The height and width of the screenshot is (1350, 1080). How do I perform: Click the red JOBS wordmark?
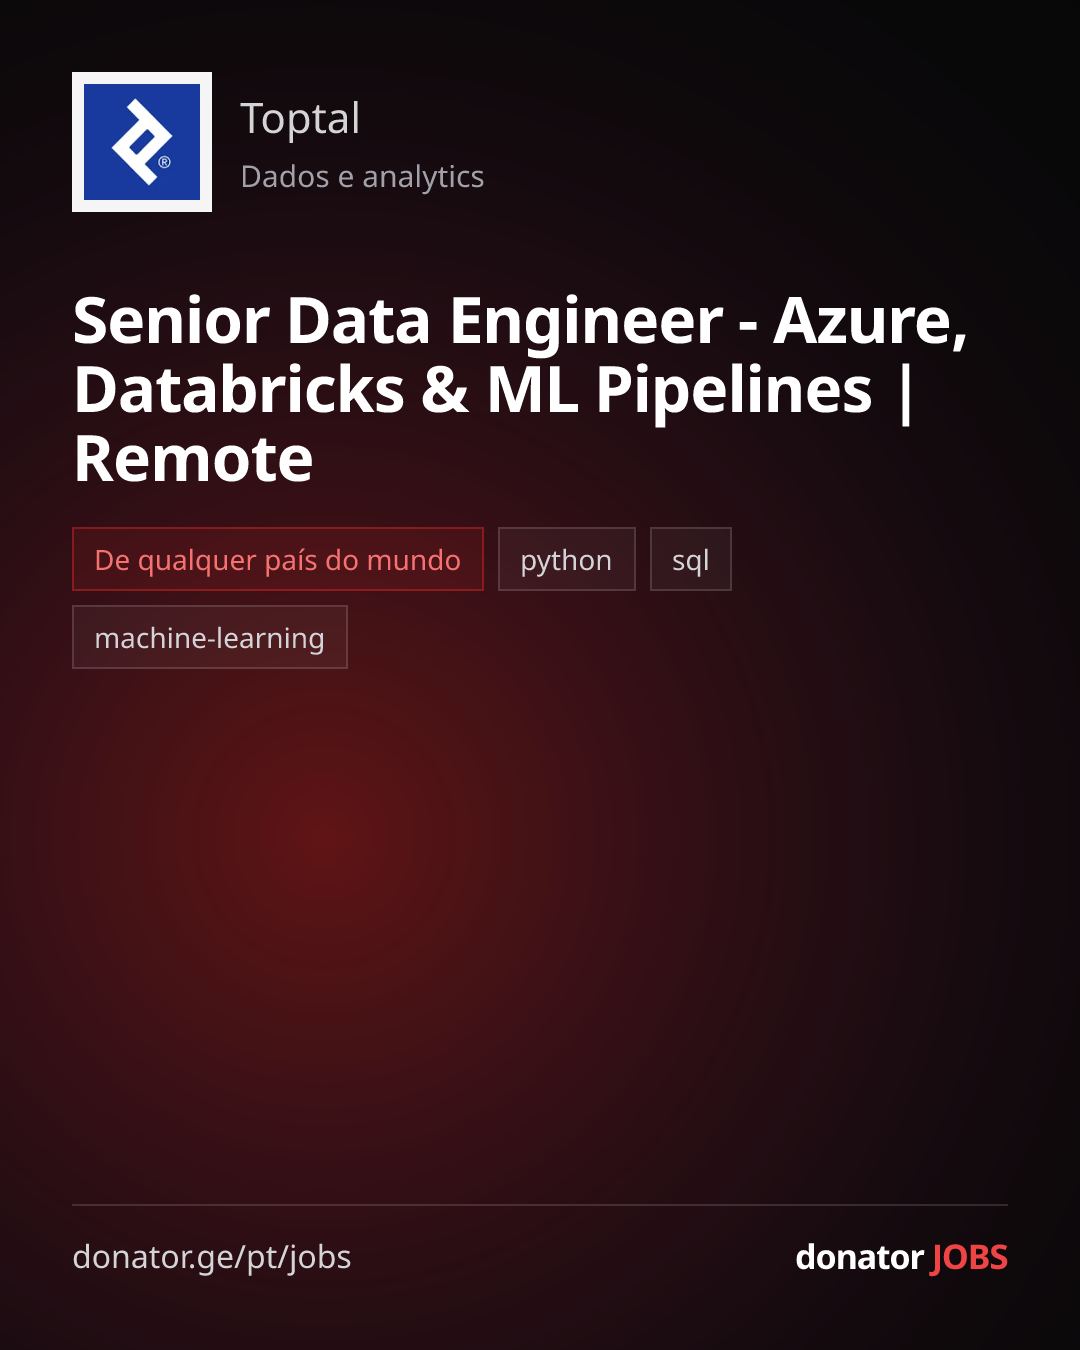coord(969,1257)
